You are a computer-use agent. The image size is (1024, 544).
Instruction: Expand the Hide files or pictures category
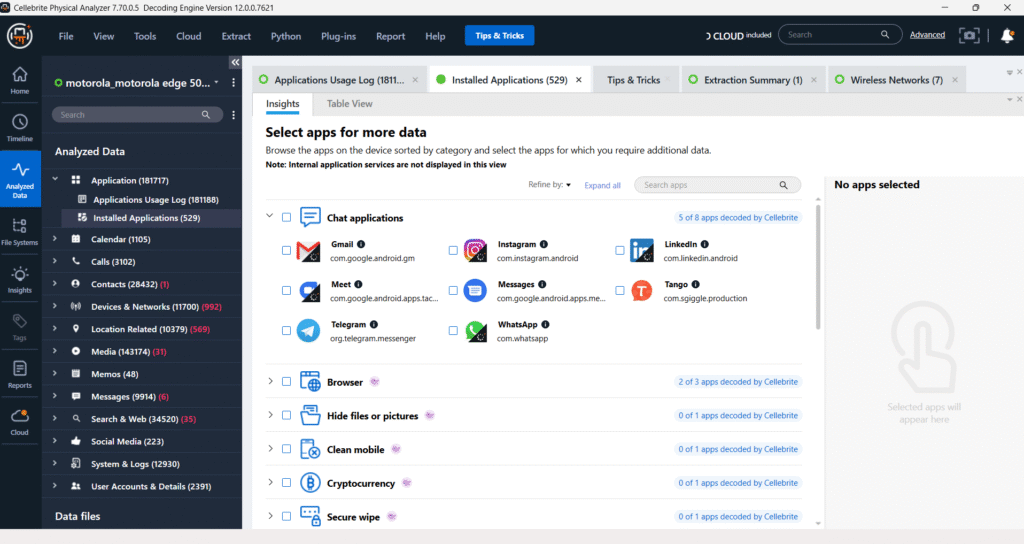pos(270,415)
